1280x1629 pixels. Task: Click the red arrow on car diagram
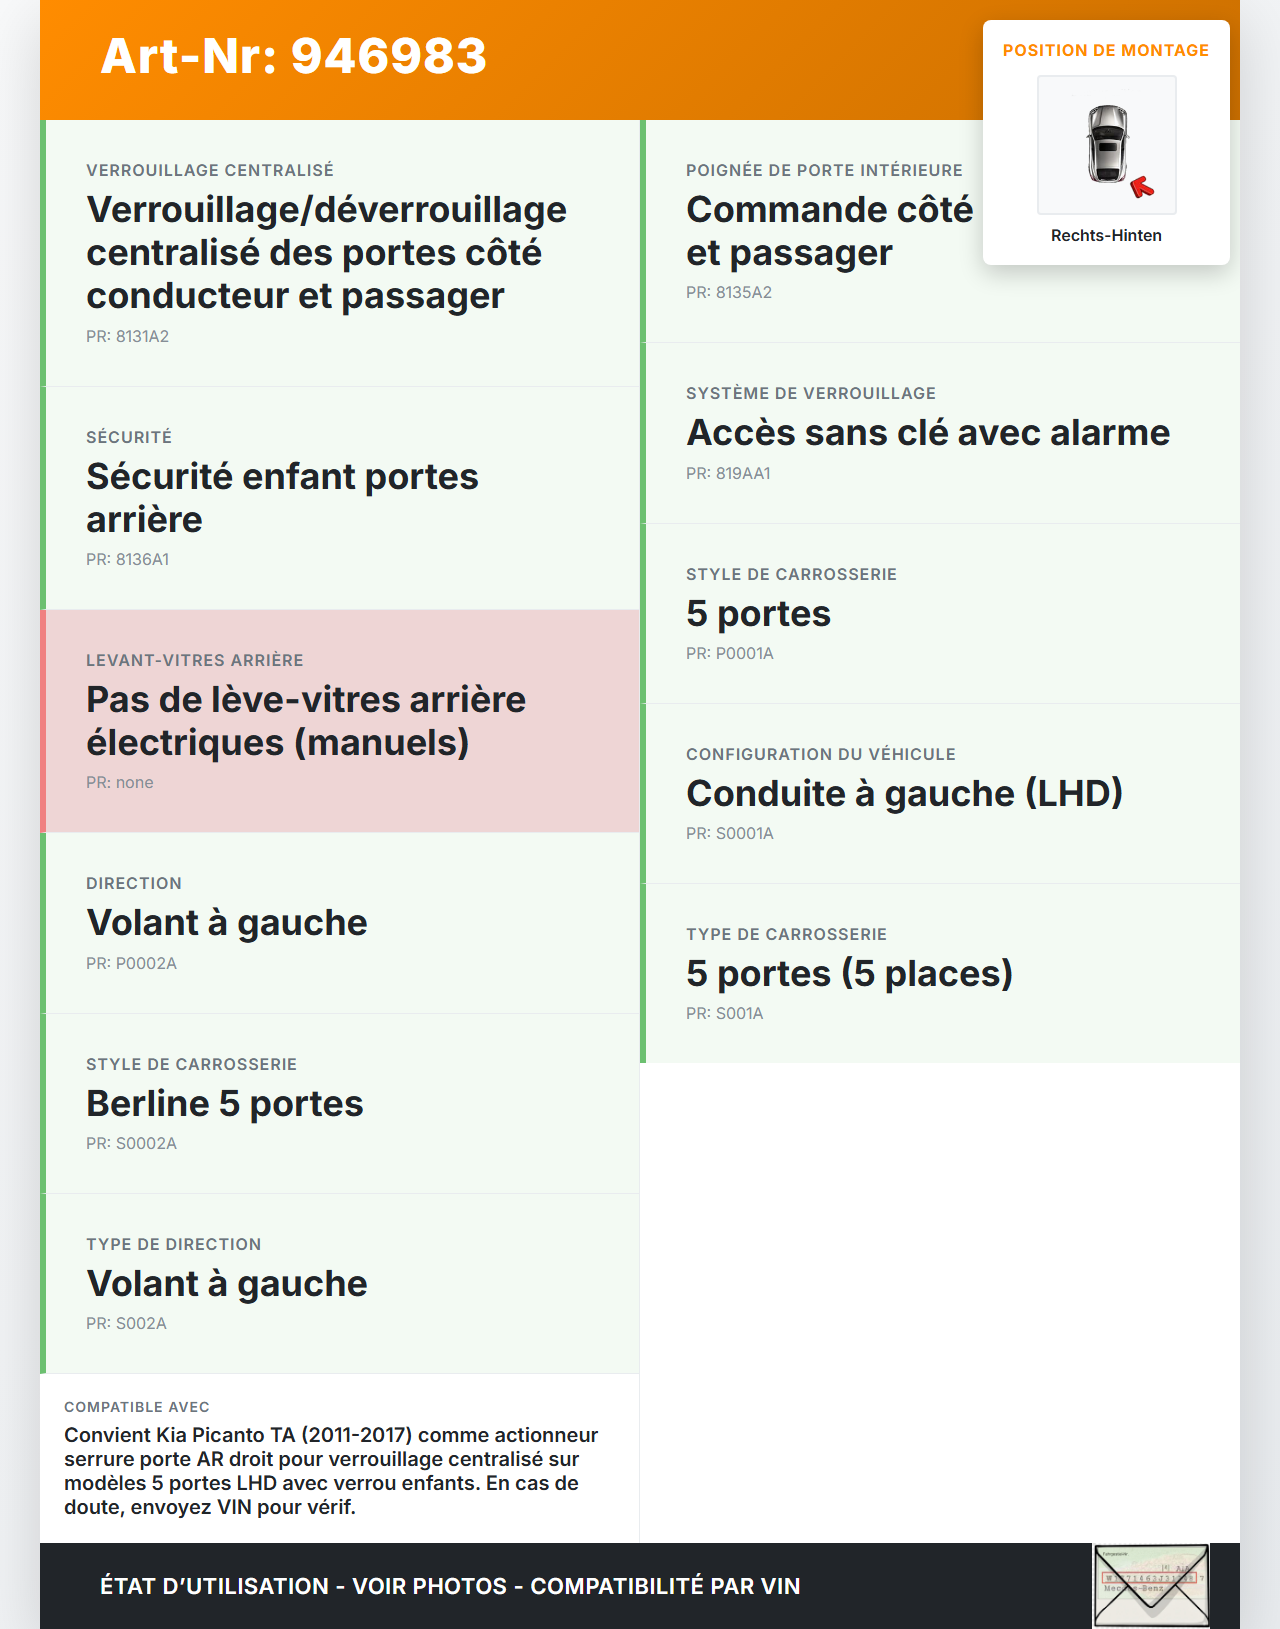click(x=1142, y=187)
